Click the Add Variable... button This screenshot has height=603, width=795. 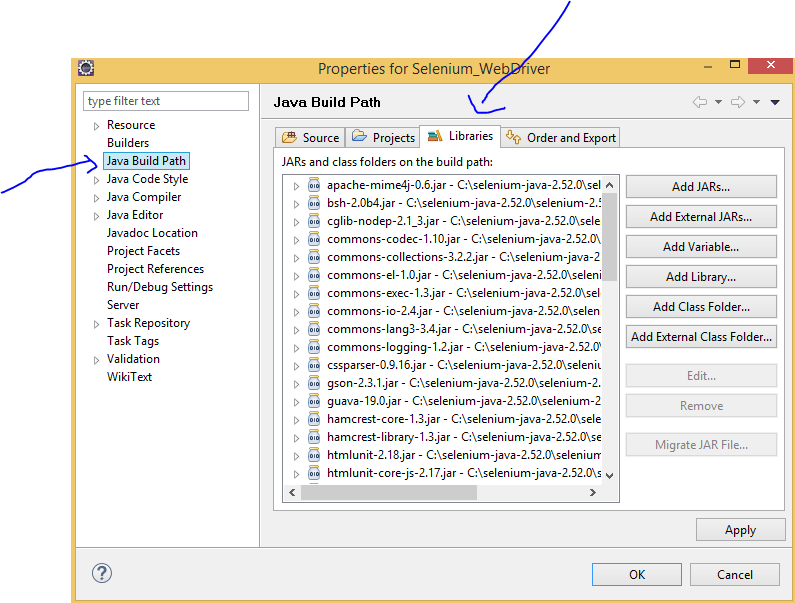coord(701,246)
